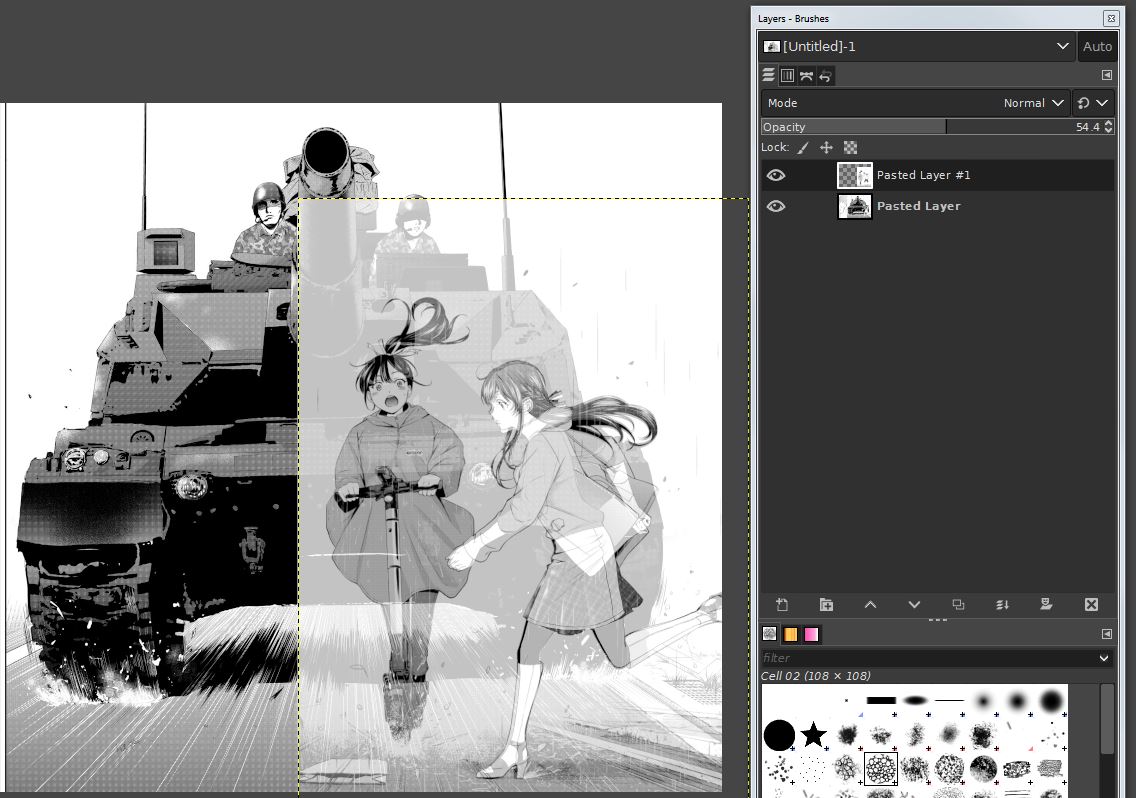Create a new layer group
The image size is (1136, 798).
826,604
